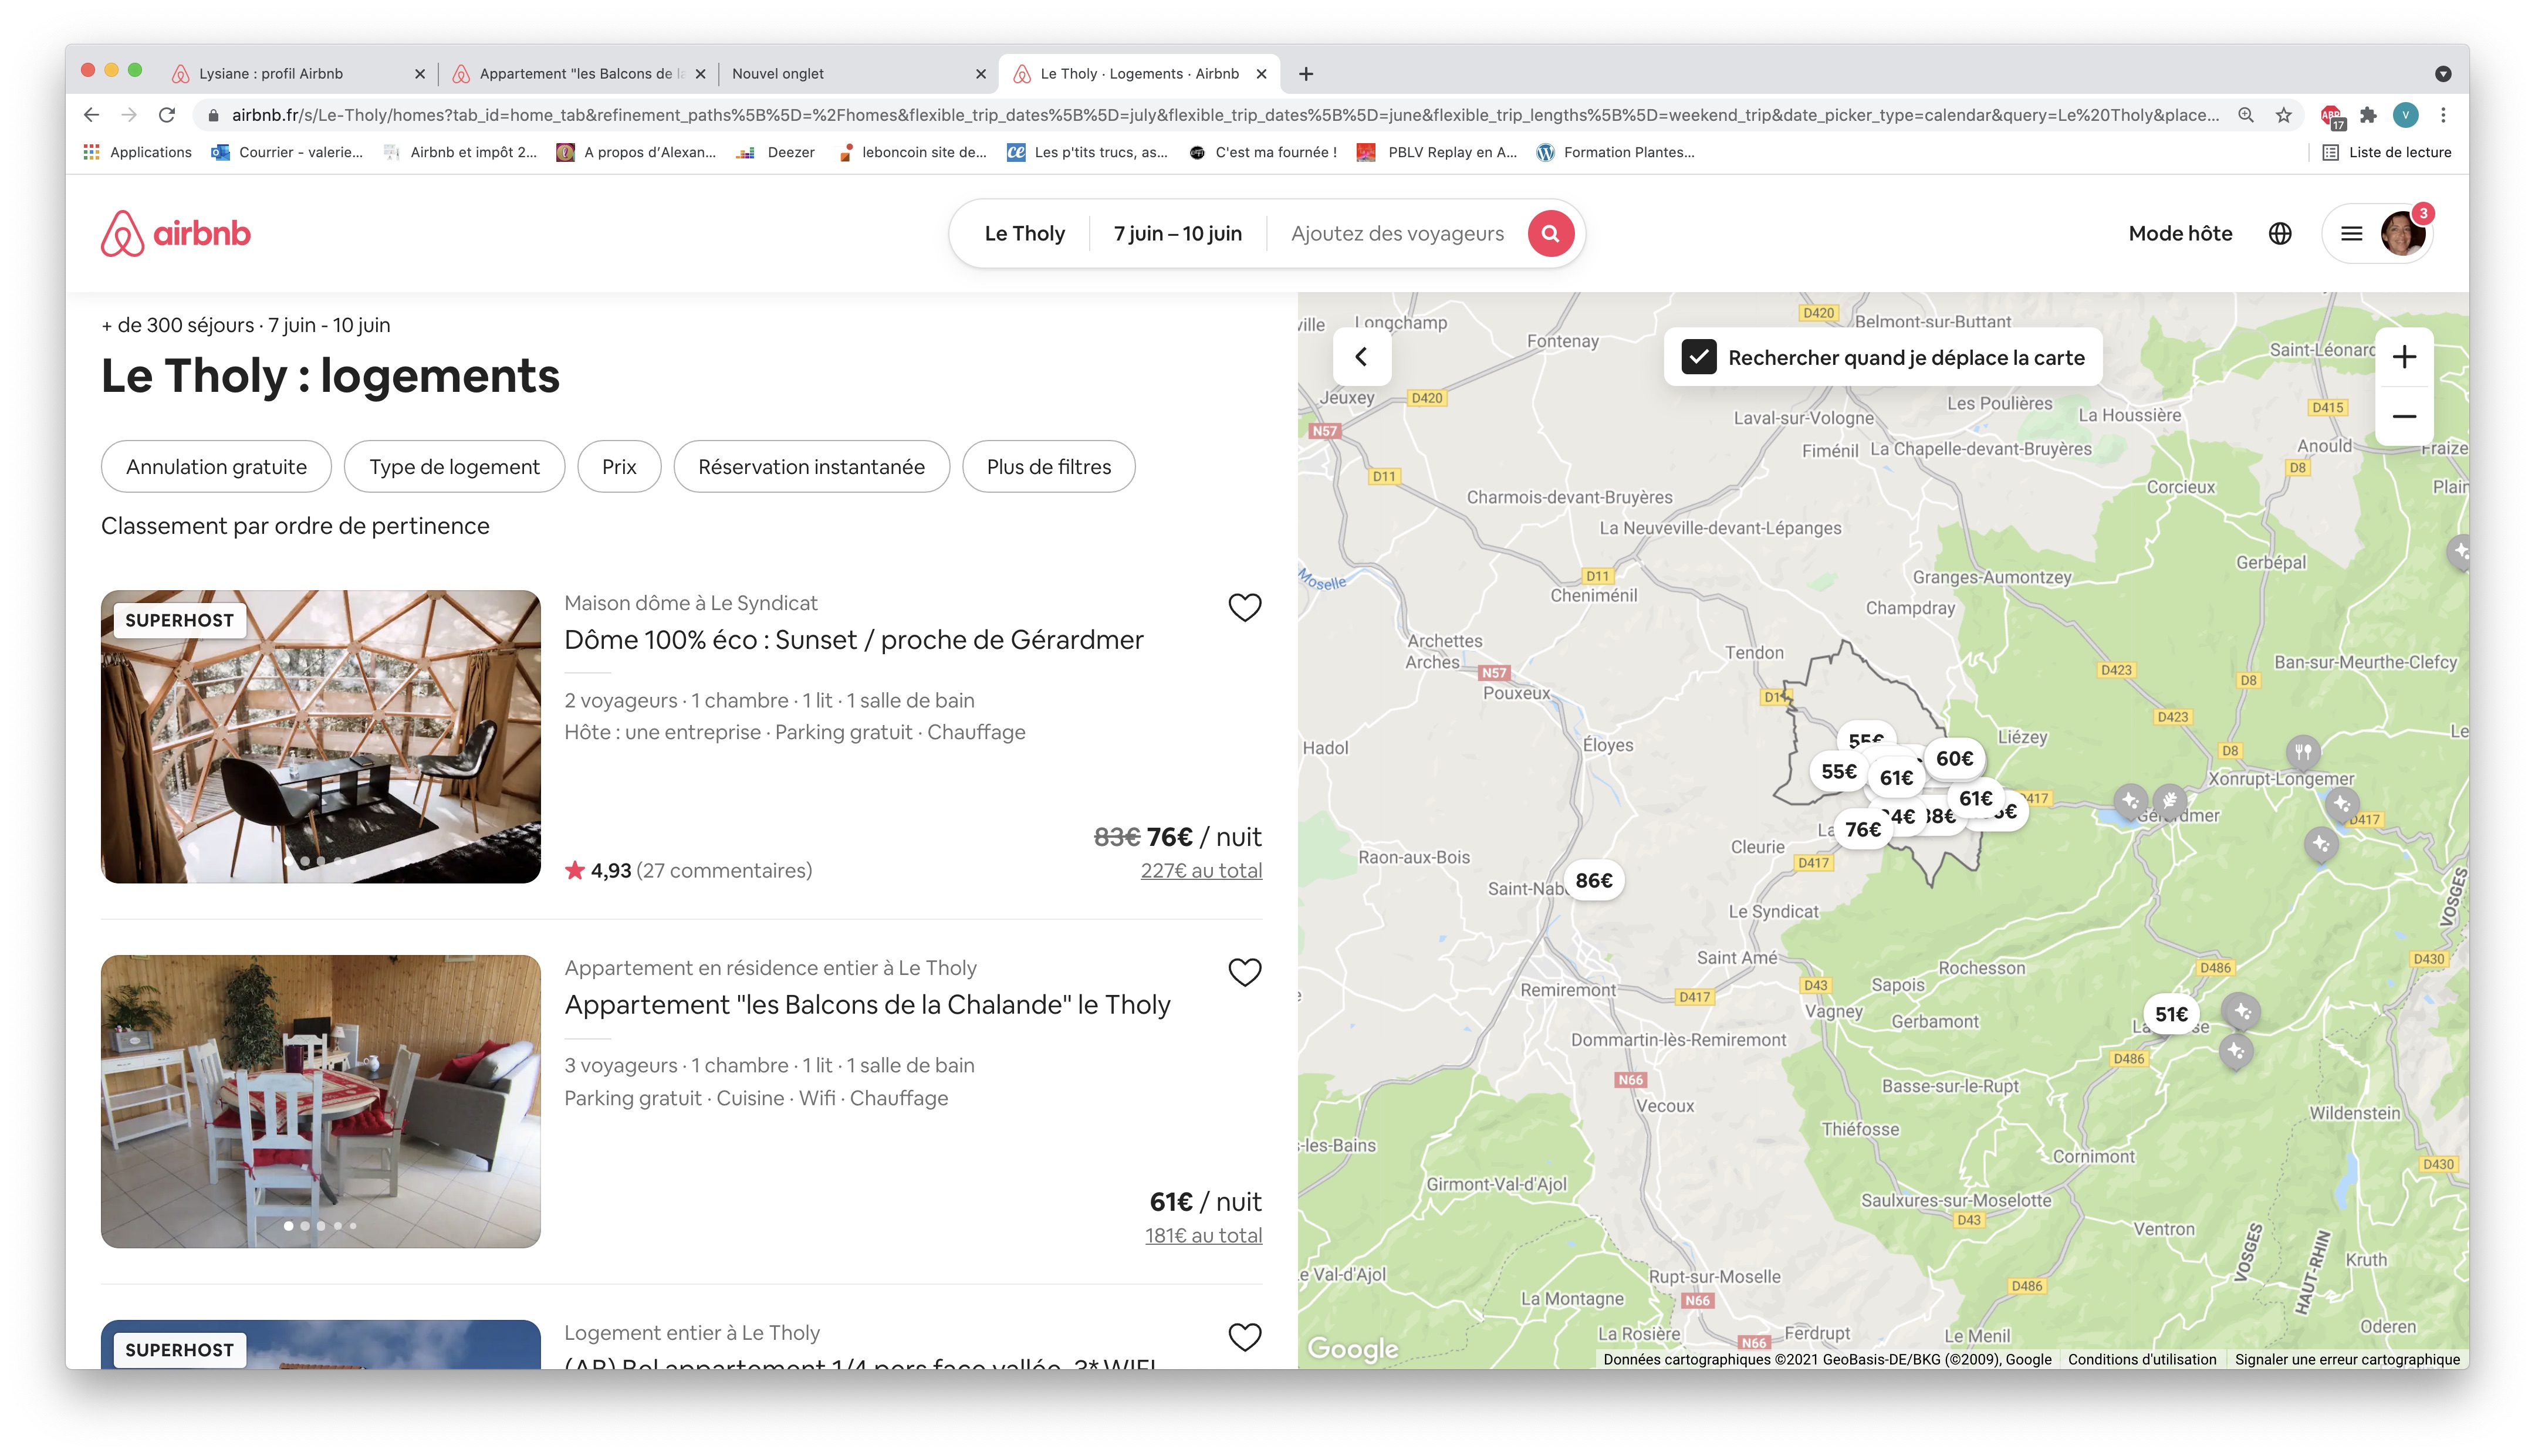Image resolution: width=2535 pixels, height=1456 pixels.
Task: Click the Mode hôte link
Action: click(2180, 233)
